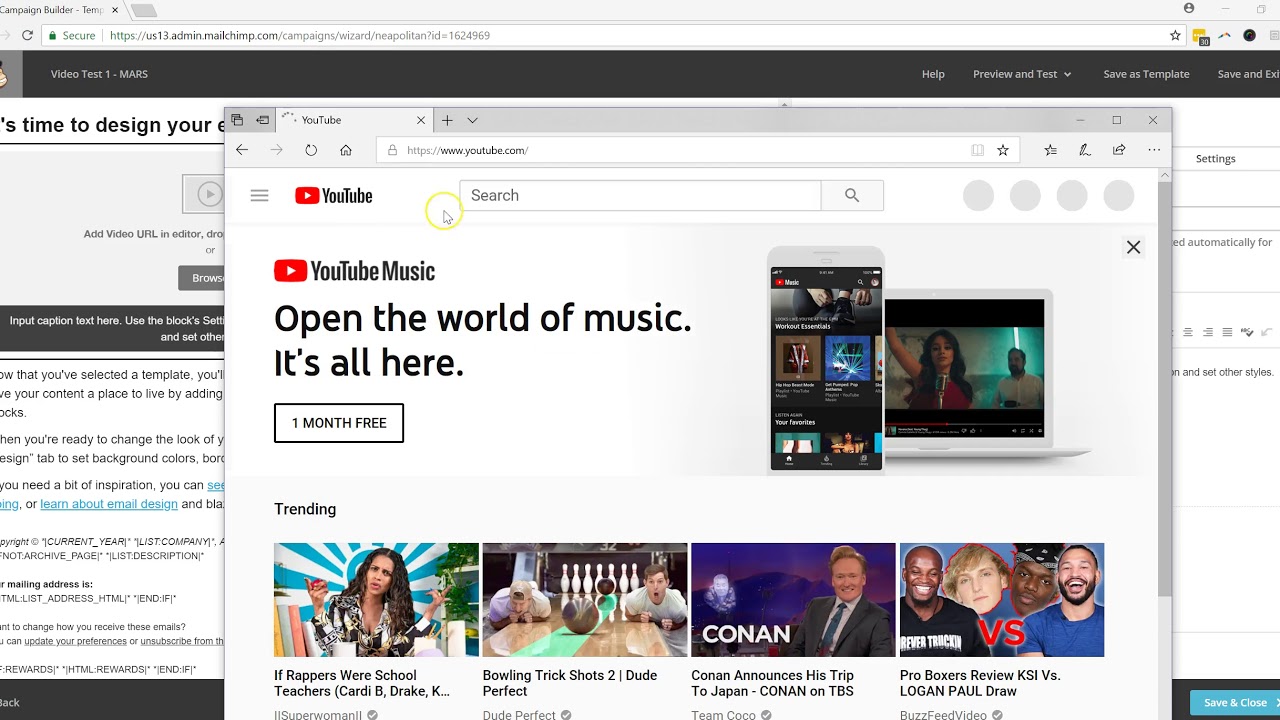The width and height of the screenshot is (1280, 720).
Task: Open Edge web notes pen icon
Action: [1084, 150]
